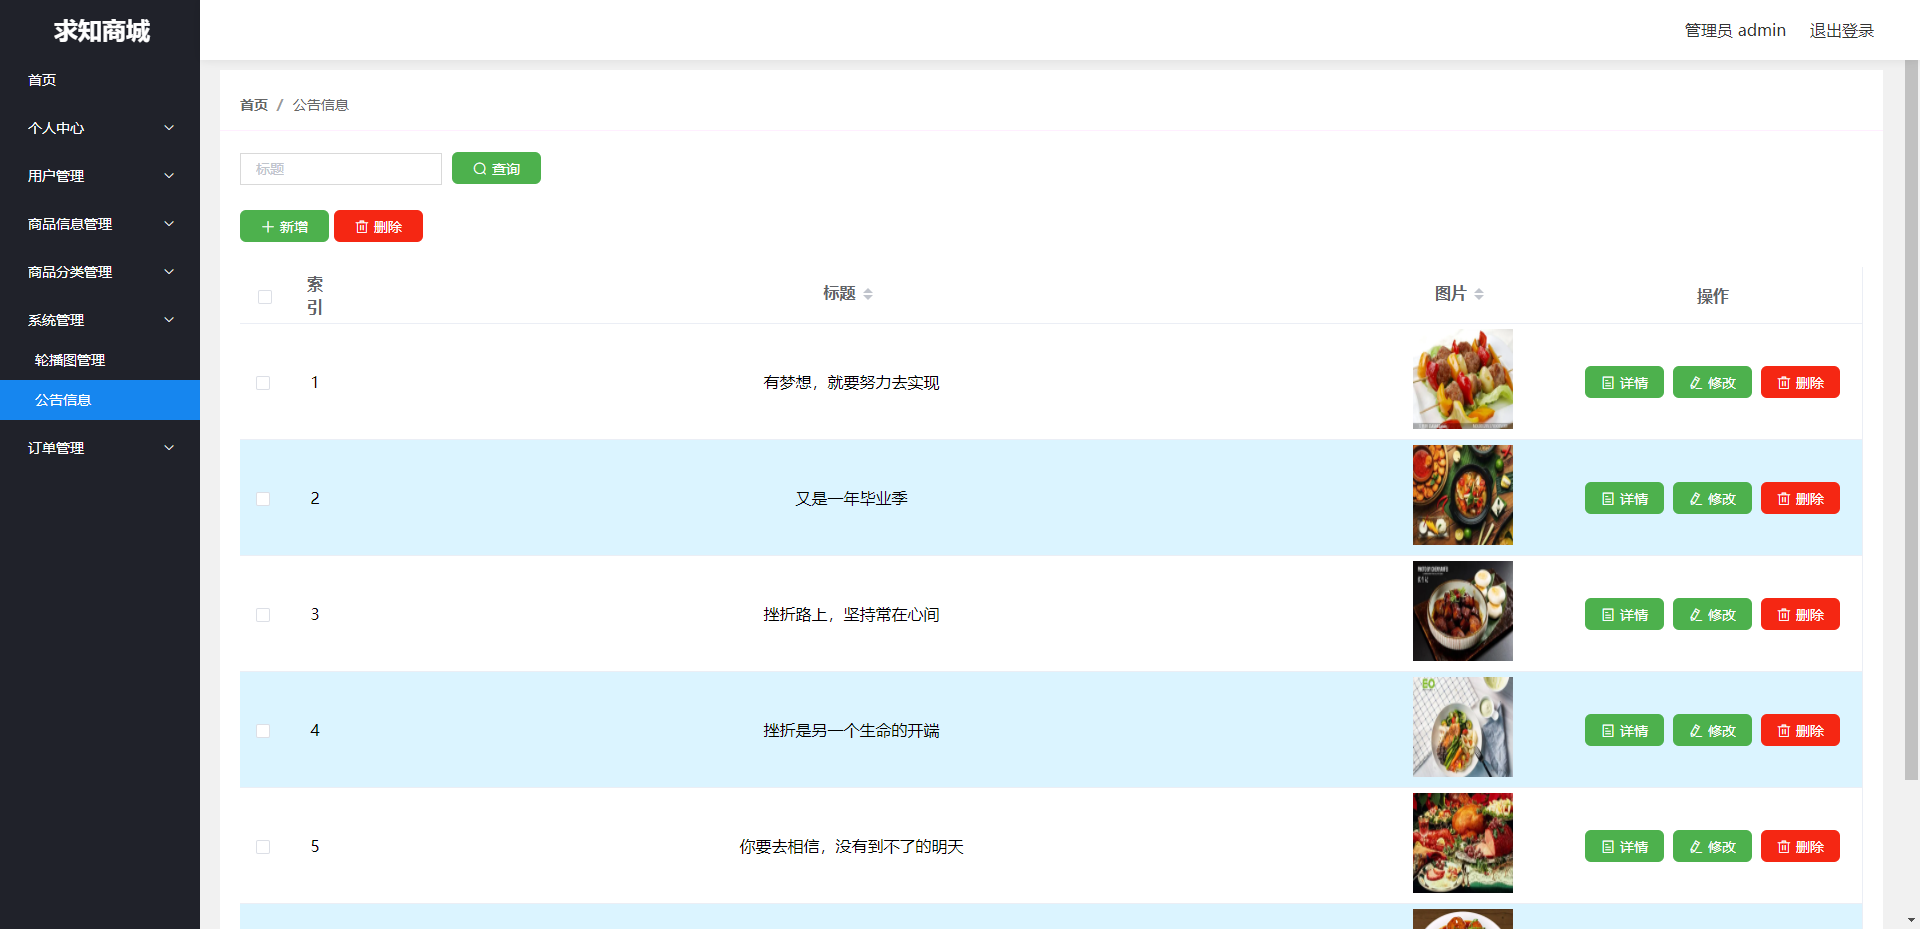Sort by 图片 column sort arrows

point(1479,294)
